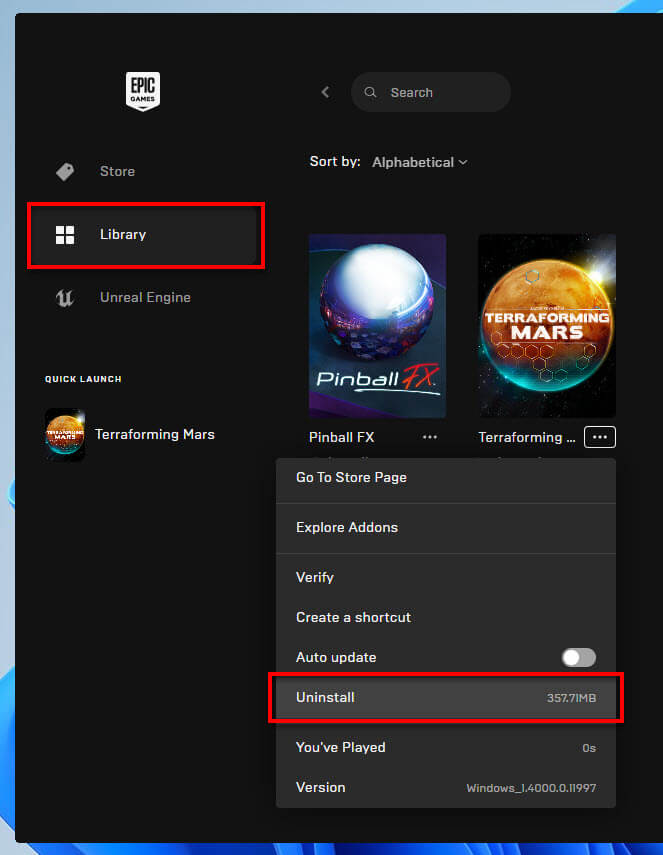Screen dimensions: 663x855
Task: Open Pinball FX three-dot options
Action: click(430, 437)
